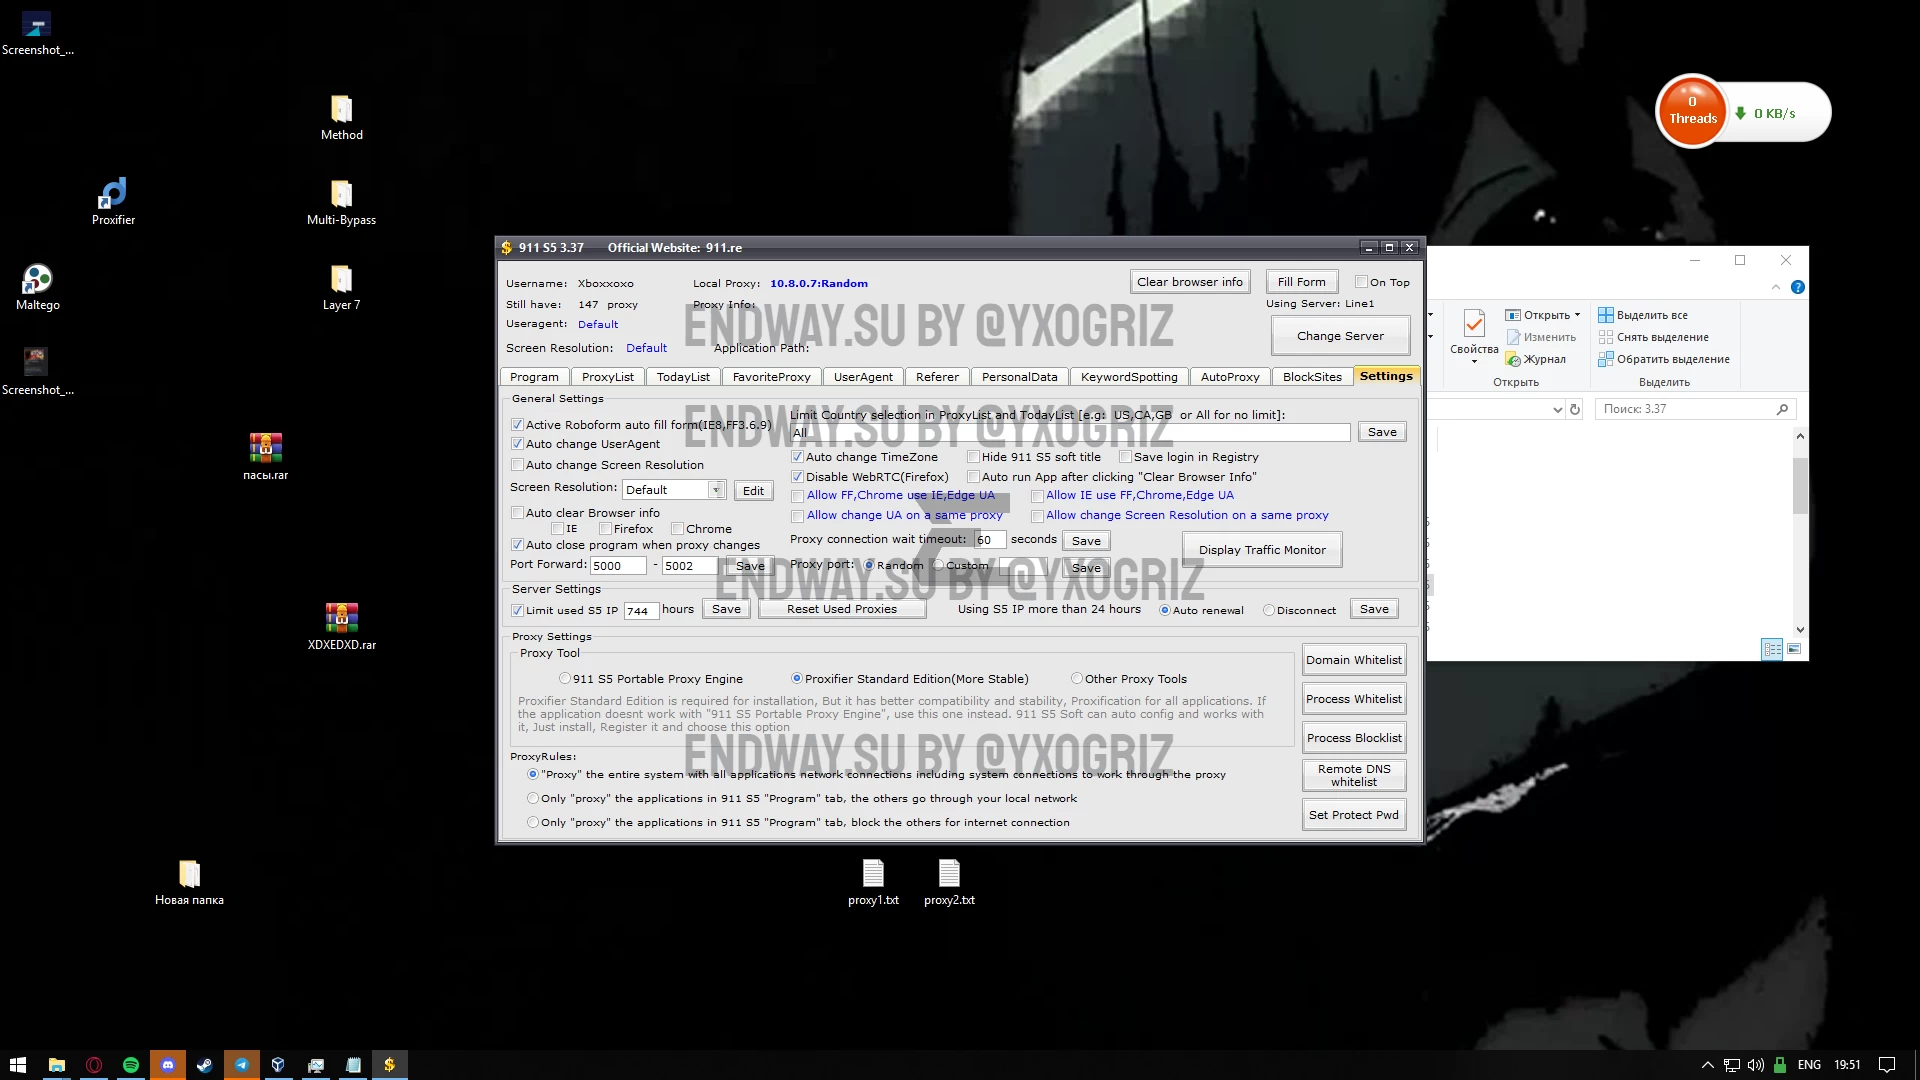Enable Auto clear Browser info checkbox
The image size is (1920, 1080).
(x=517, y=513)
